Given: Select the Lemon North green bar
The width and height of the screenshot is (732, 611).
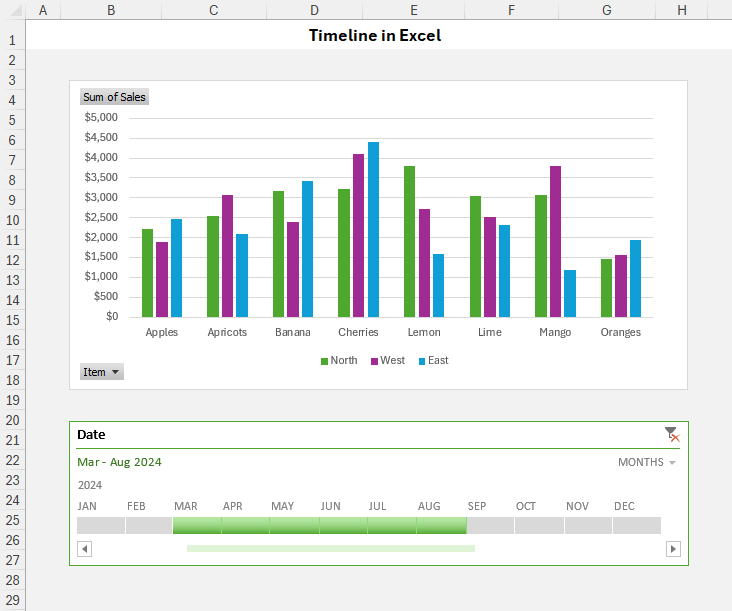Looking at the screenshot, I should [x=409, y=242].
